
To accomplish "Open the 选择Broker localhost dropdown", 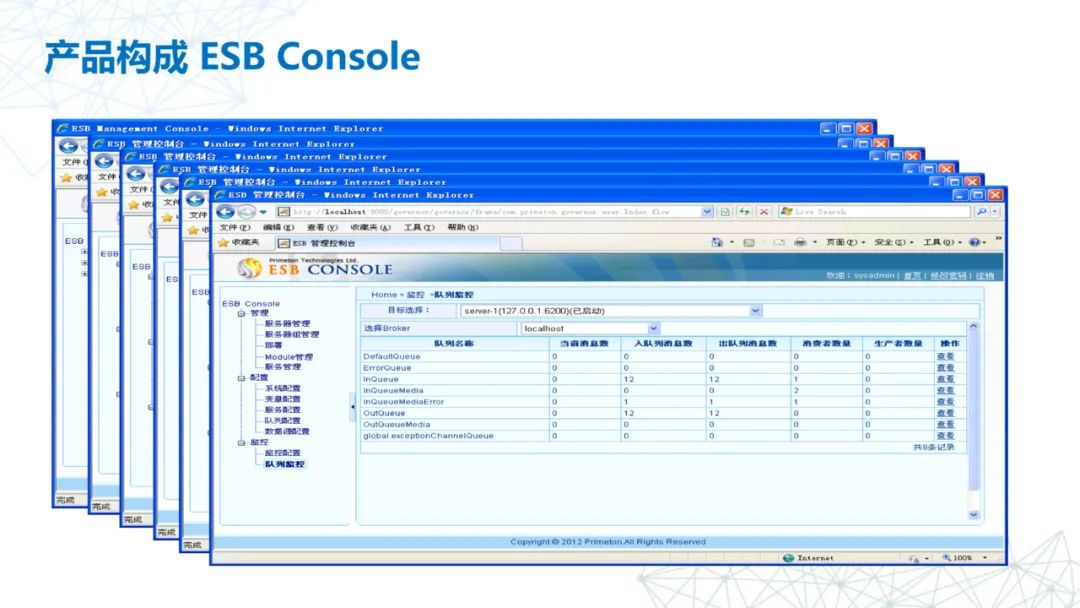I will coord(653,328).
